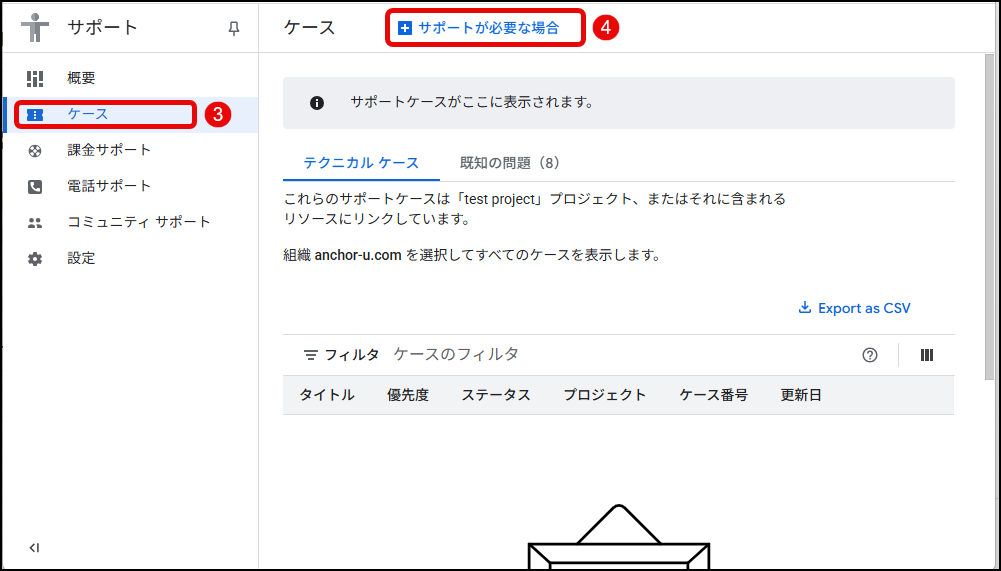Click the pin icon beside サポート header
This screenshot has height=571, width=1001.
(234, 29)
